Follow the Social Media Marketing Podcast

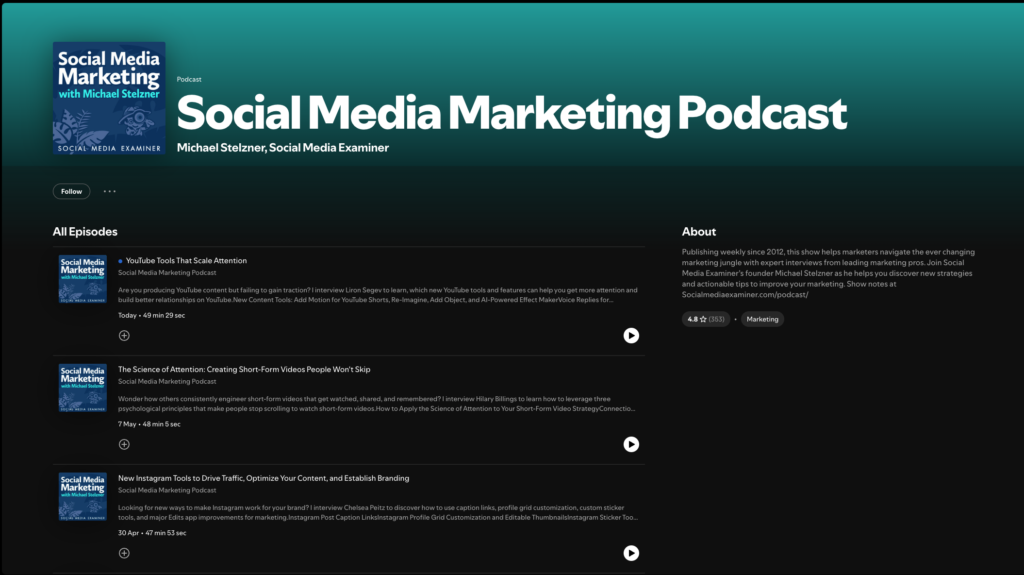tap(71, 191)
